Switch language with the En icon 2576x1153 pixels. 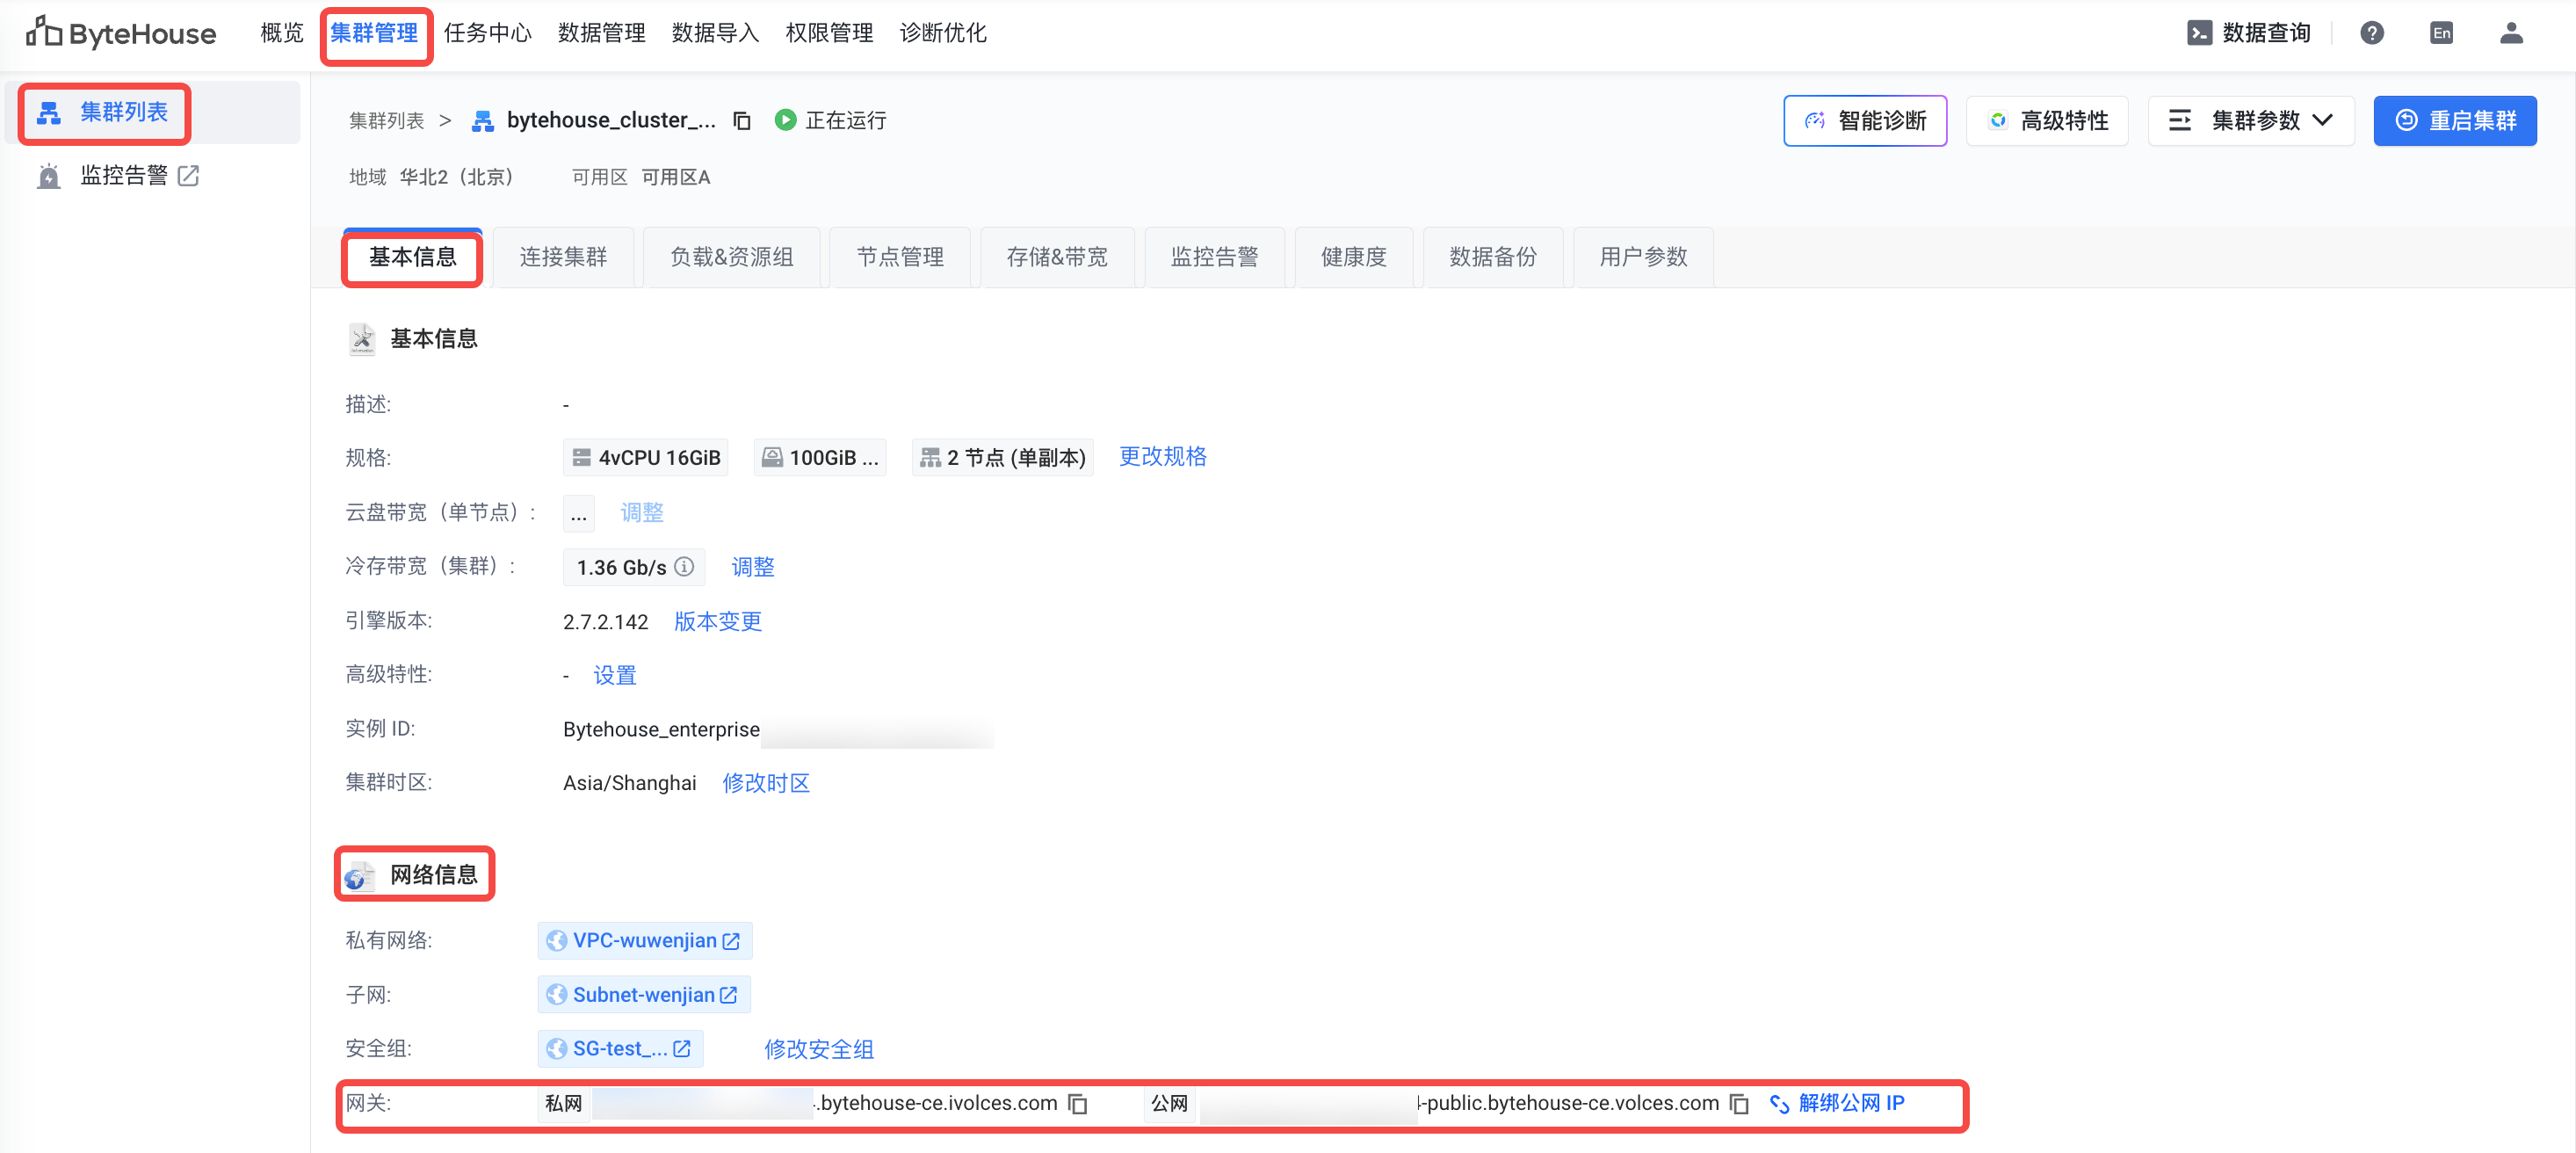tap(2441, 34)
